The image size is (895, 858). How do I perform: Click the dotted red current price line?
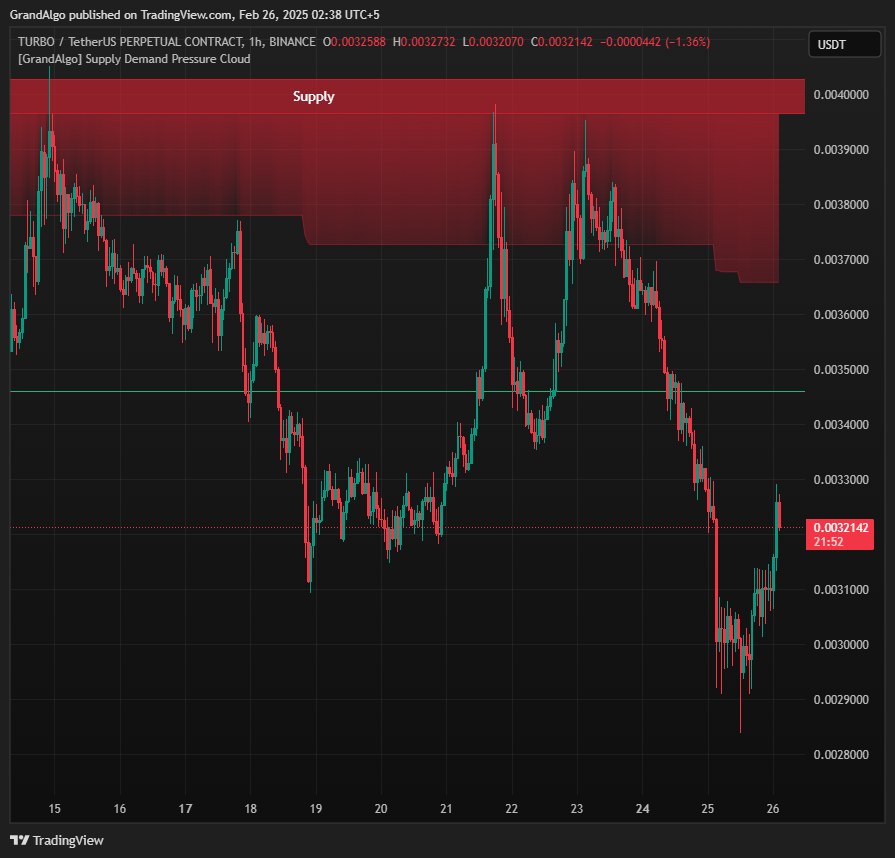point(408,527)
